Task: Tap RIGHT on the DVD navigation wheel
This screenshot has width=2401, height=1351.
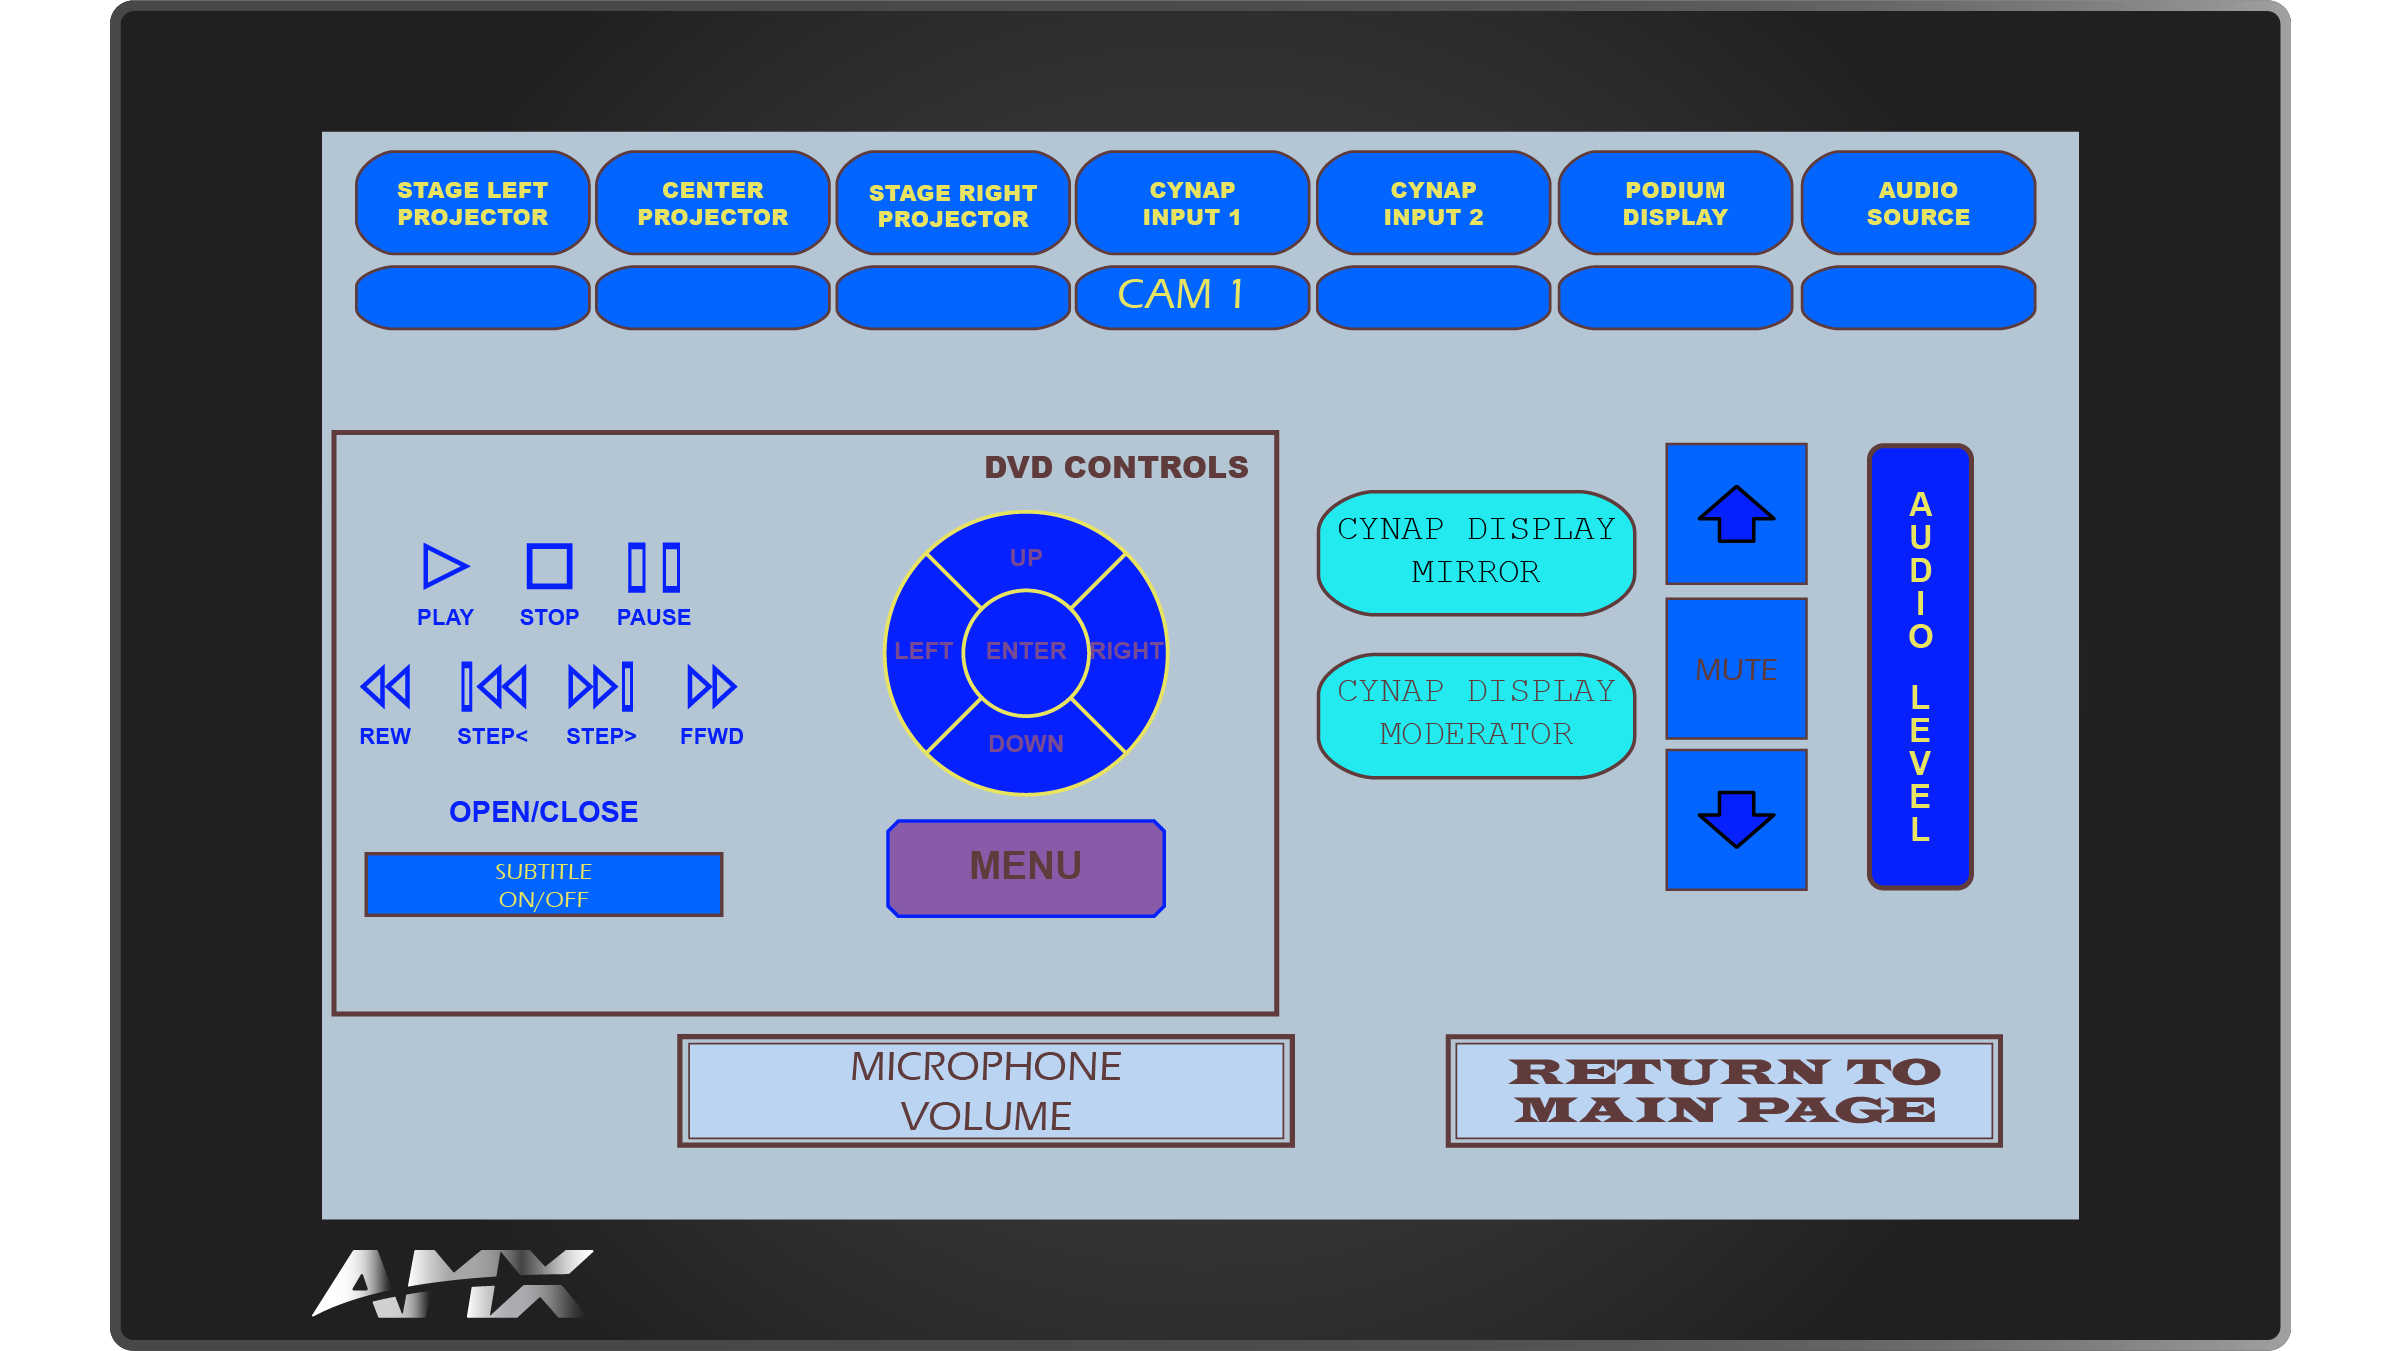Action: (1127, 652)
